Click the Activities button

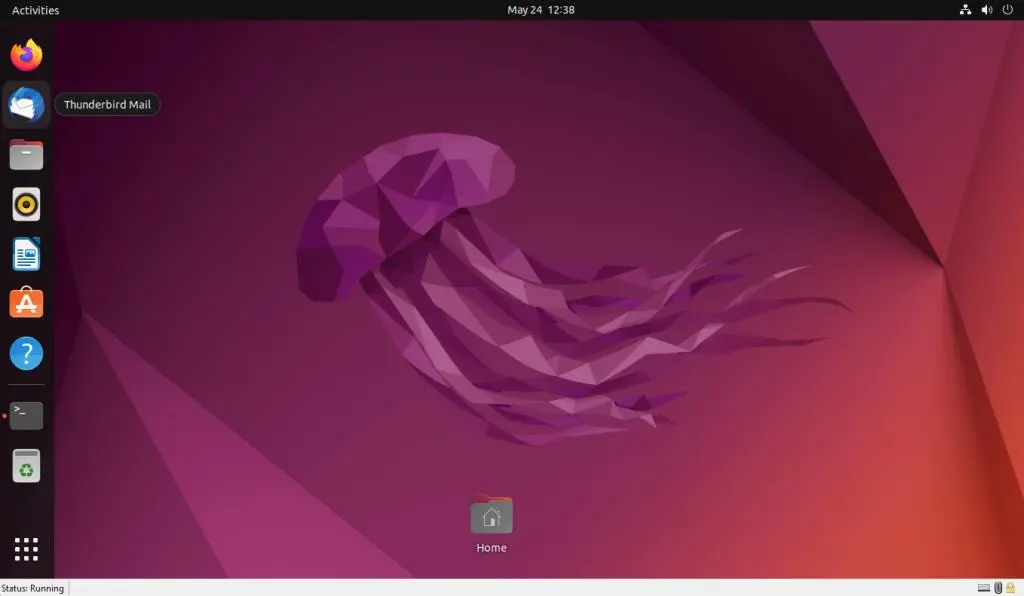point(35,10)
